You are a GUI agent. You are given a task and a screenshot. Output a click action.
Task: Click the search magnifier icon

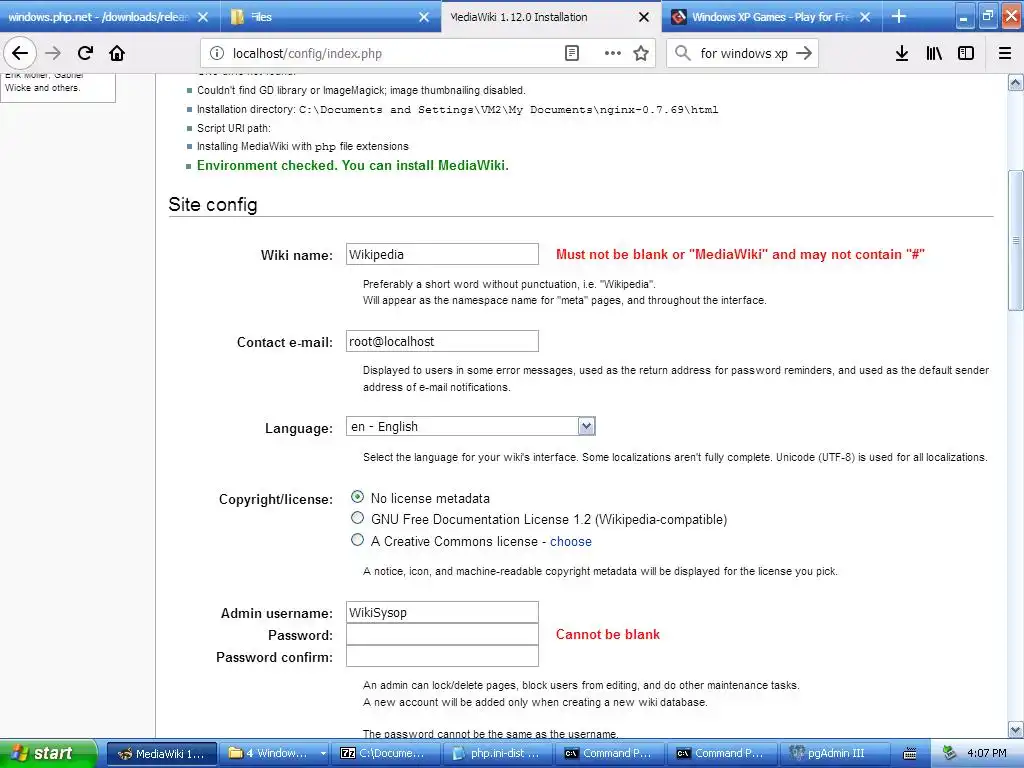[682, 53]
